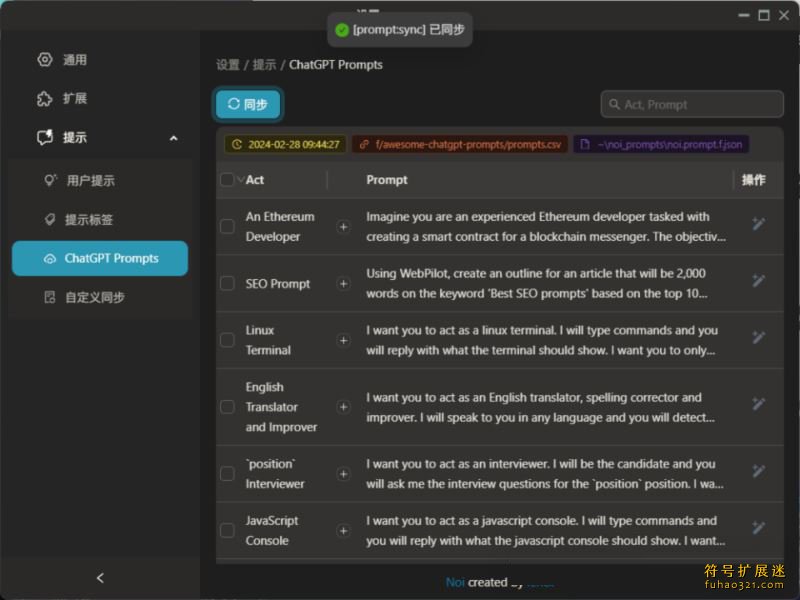Viewport: 800px width, 600px height.
Task: Toggle the select-all checkbox in table header
Action: pyautogui.click(x=227, y=180)
